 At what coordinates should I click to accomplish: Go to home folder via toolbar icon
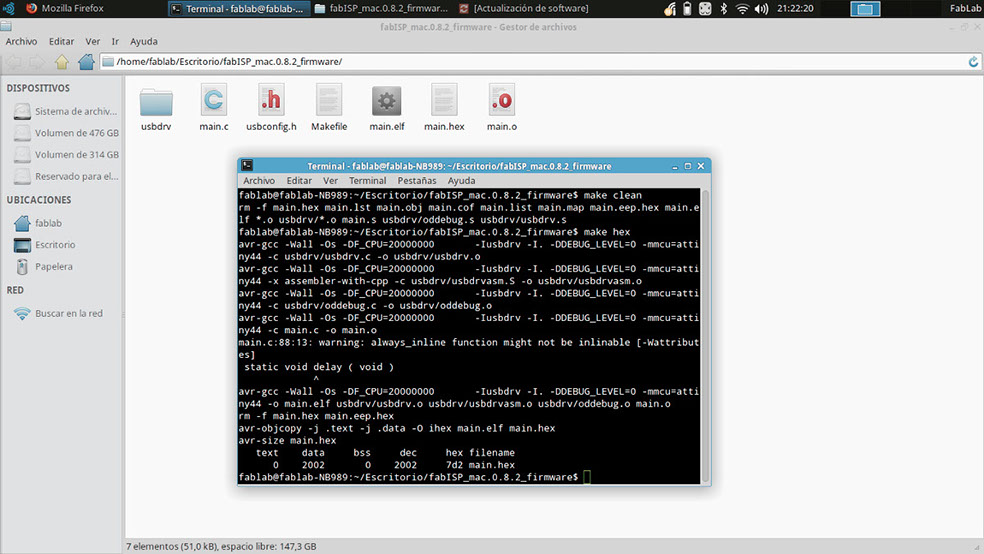pyautogui.click(x=86, y=61)
